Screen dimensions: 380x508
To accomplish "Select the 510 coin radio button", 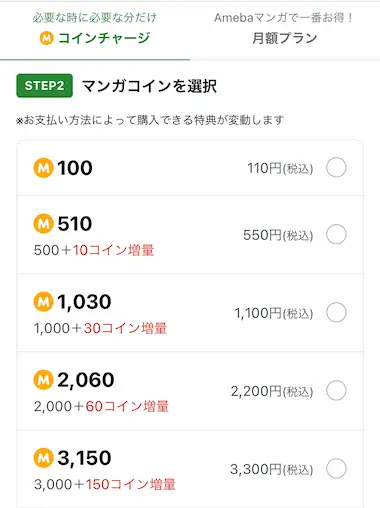I will click(x=336, y=234).
